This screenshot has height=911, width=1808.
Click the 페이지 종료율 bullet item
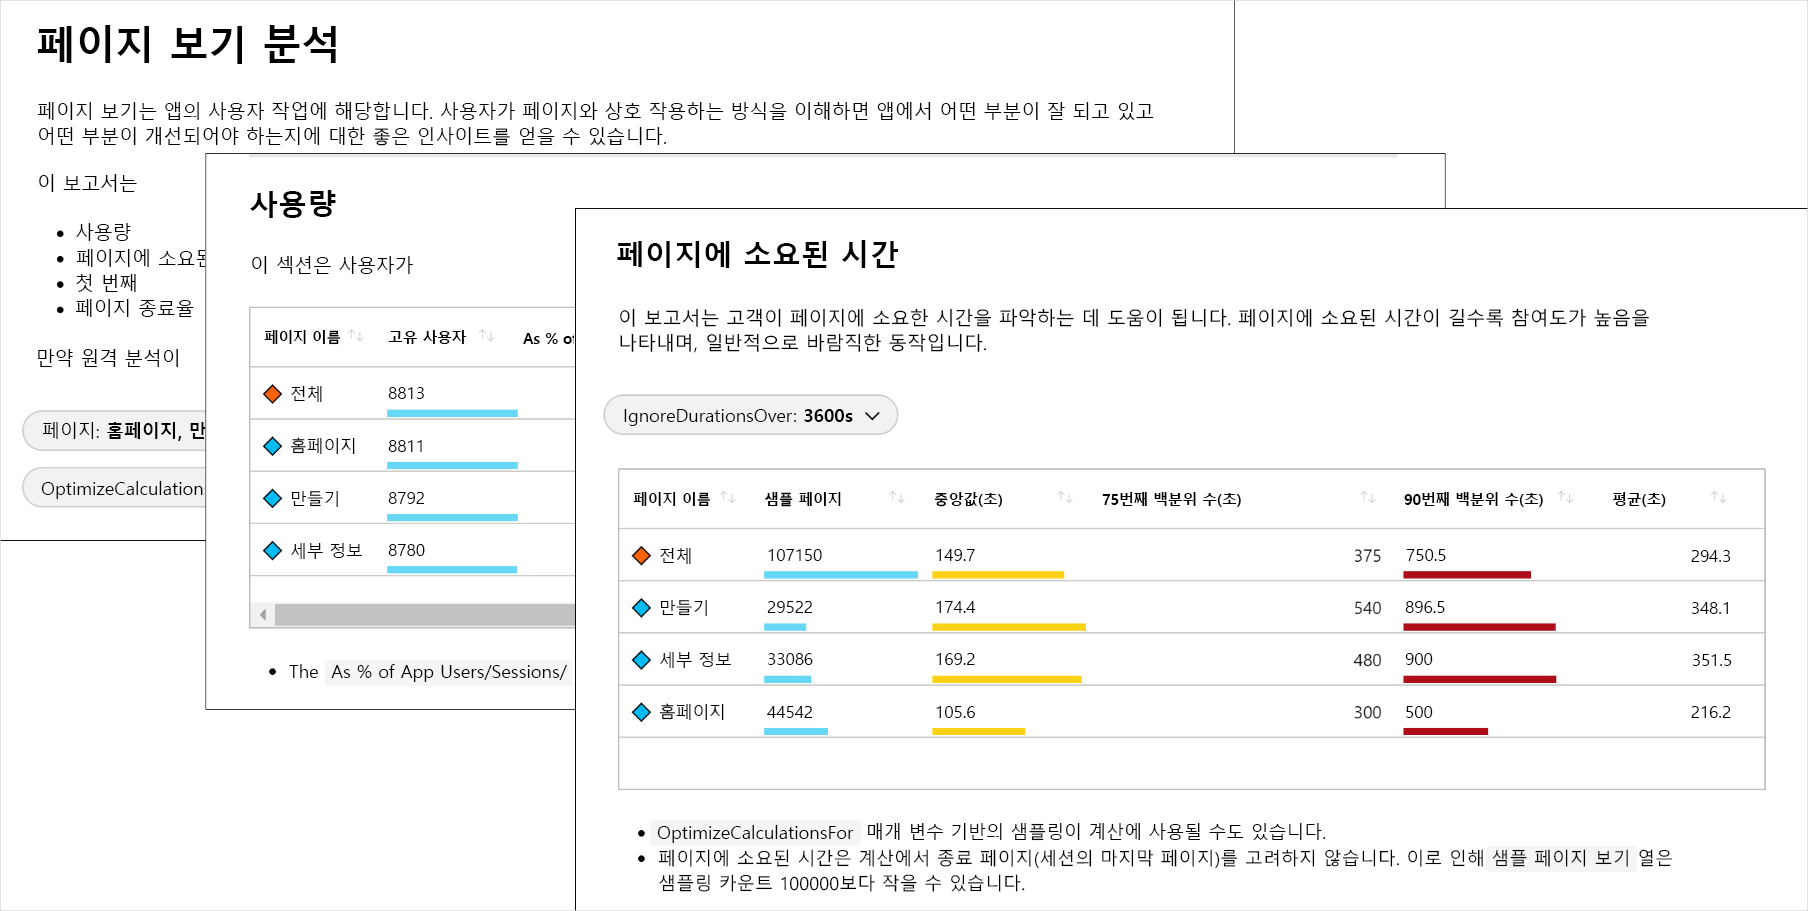click(x=134, y=308)
